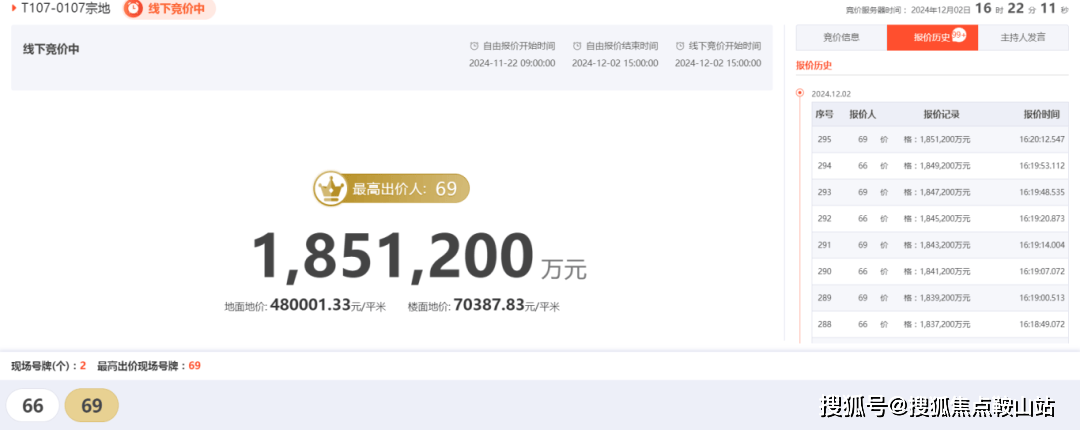Click the clock icon next to 自由报价结束时间
The height and width of the screenshot is (430, 1080).
point(577,46)
